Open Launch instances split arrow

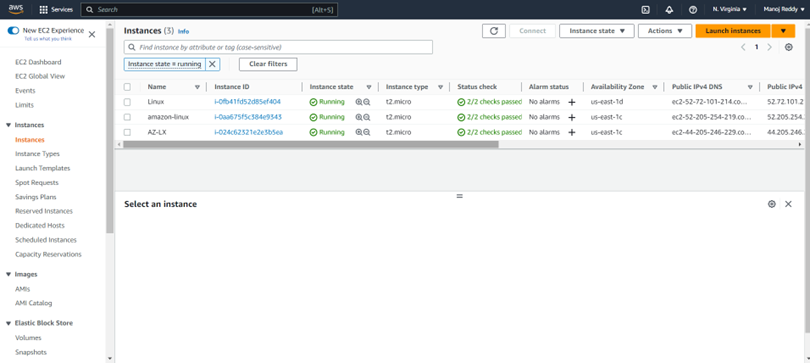pos(783,31)
